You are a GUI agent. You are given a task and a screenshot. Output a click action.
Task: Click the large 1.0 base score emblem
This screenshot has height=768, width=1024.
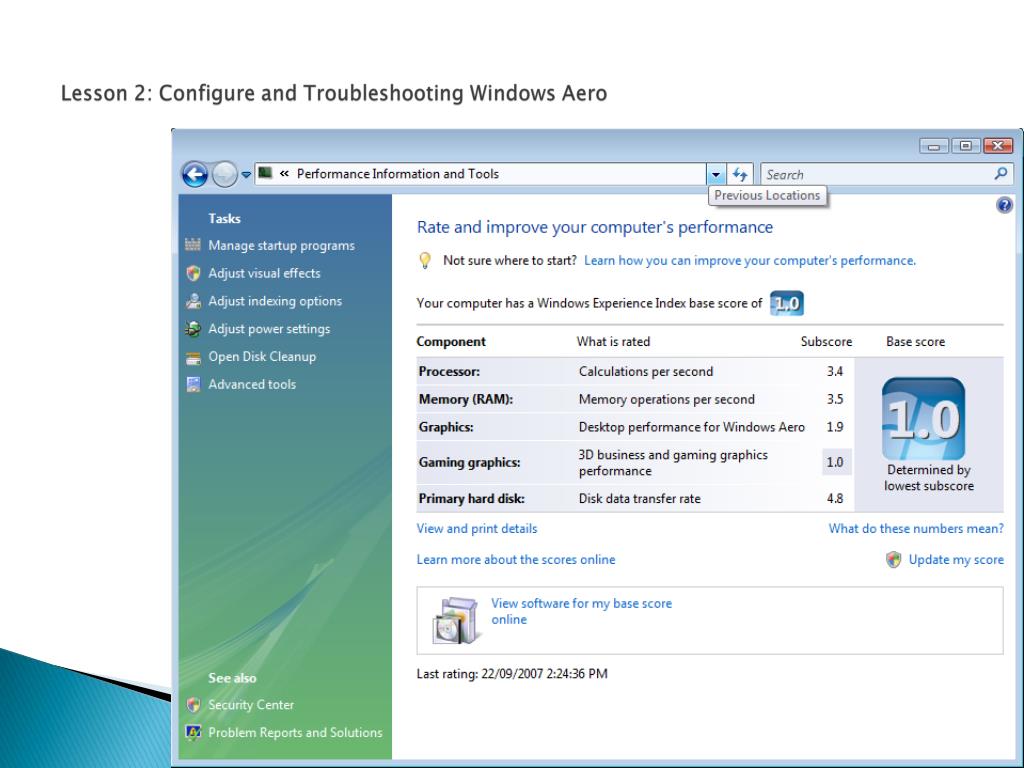pos(923,419)
